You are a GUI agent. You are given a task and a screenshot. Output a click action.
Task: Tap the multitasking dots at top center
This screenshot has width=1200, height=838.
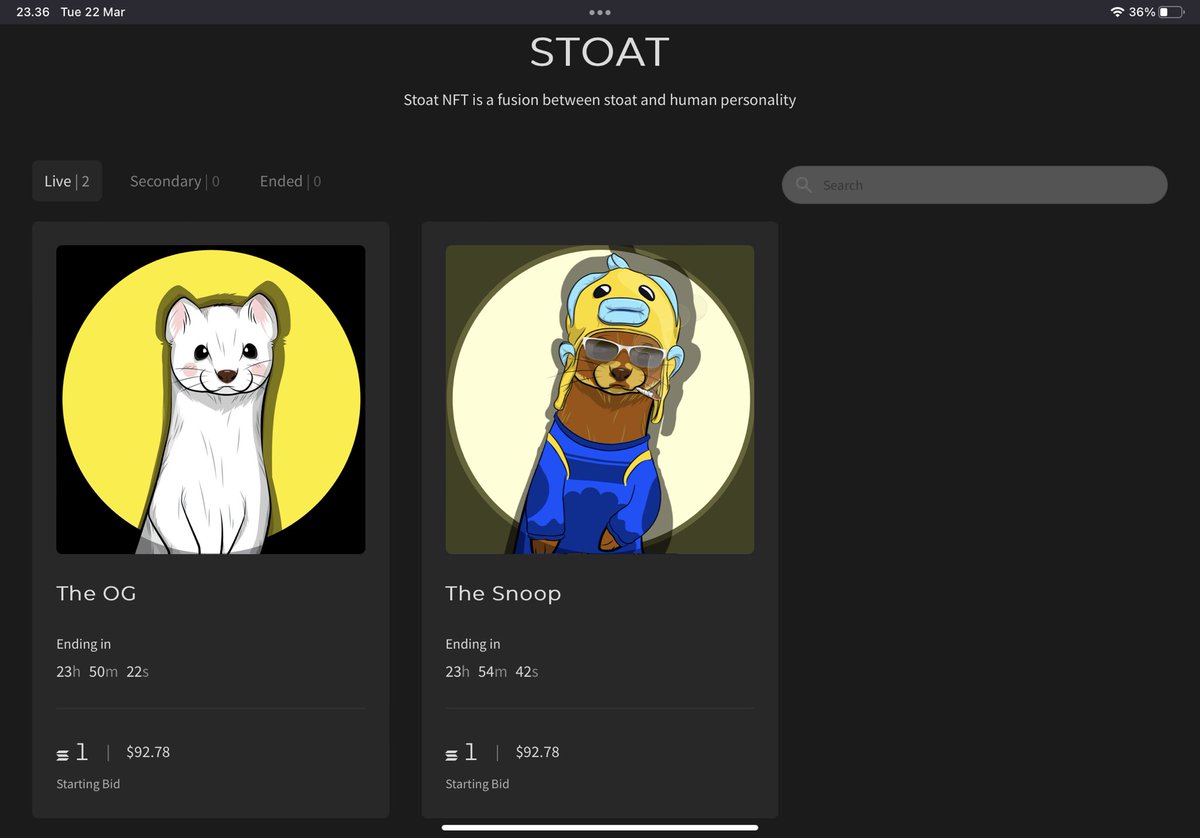pos(599,13)
